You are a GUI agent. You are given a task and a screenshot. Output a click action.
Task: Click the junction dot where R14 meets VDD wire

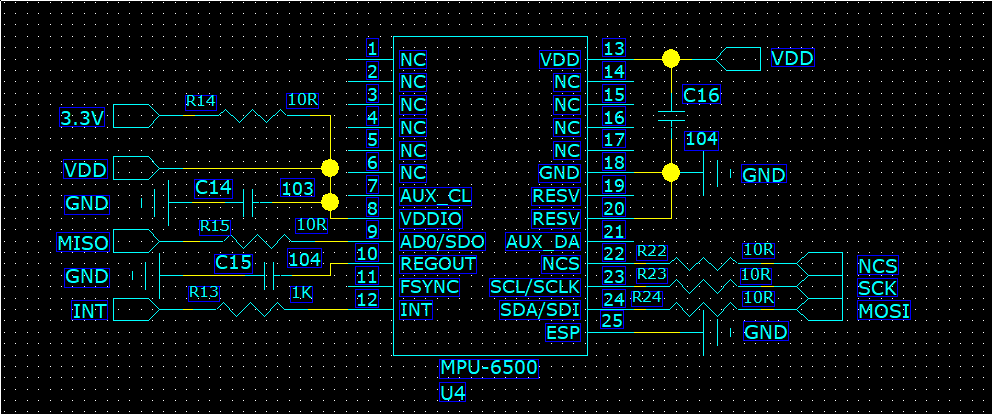click(330, 168)
